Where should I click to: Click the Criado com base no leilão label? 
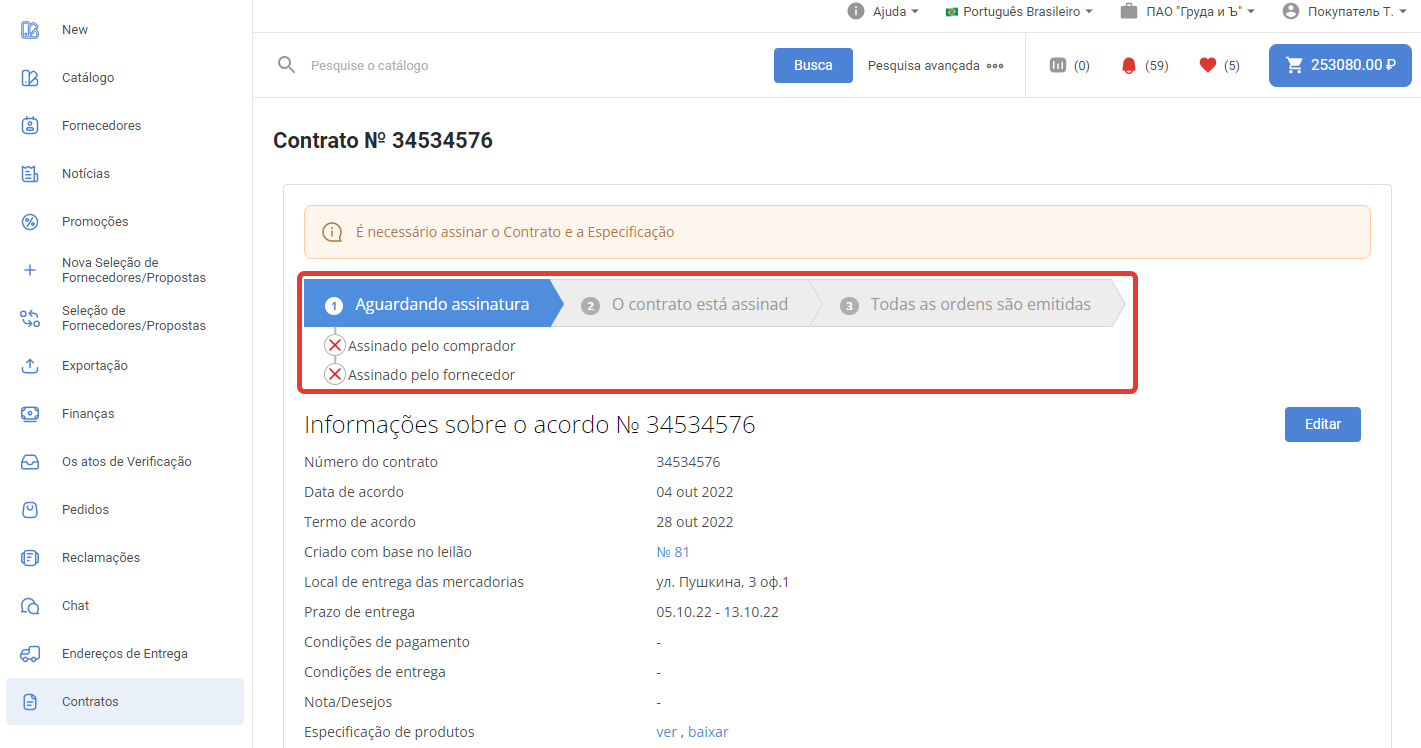pyautogui.click(x=388, y=552)
